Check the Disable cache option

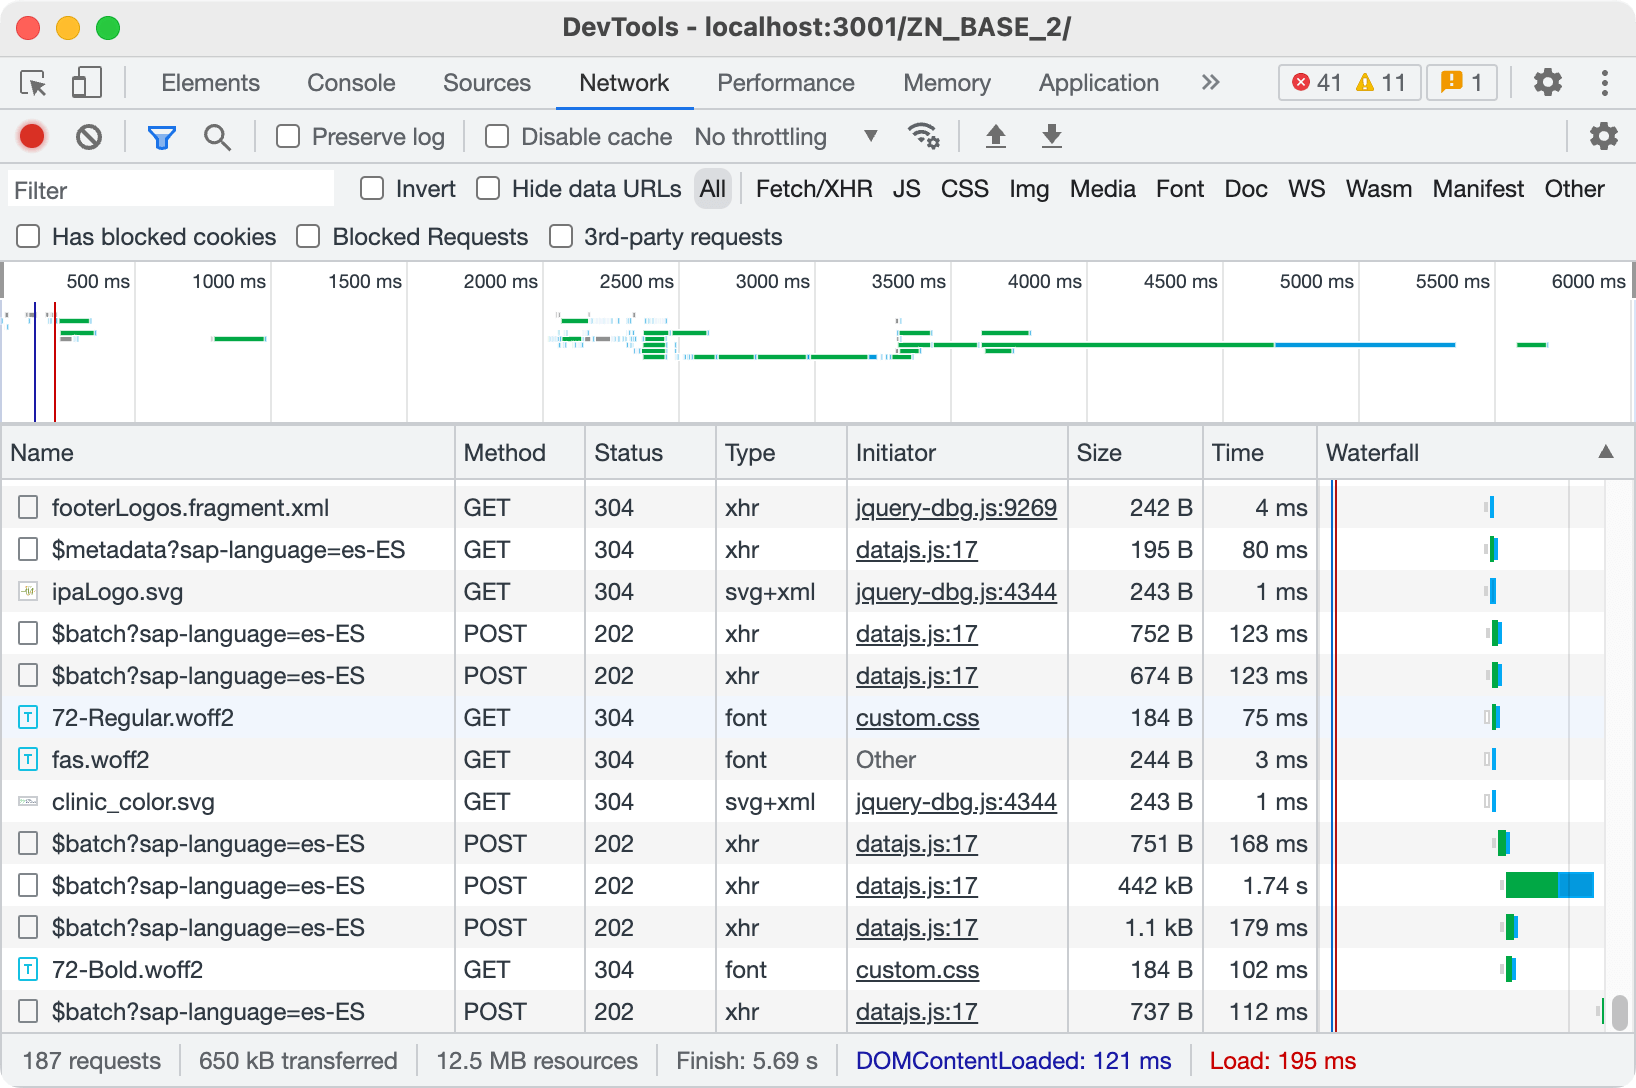pyautogui.click(x=497, y=136)
